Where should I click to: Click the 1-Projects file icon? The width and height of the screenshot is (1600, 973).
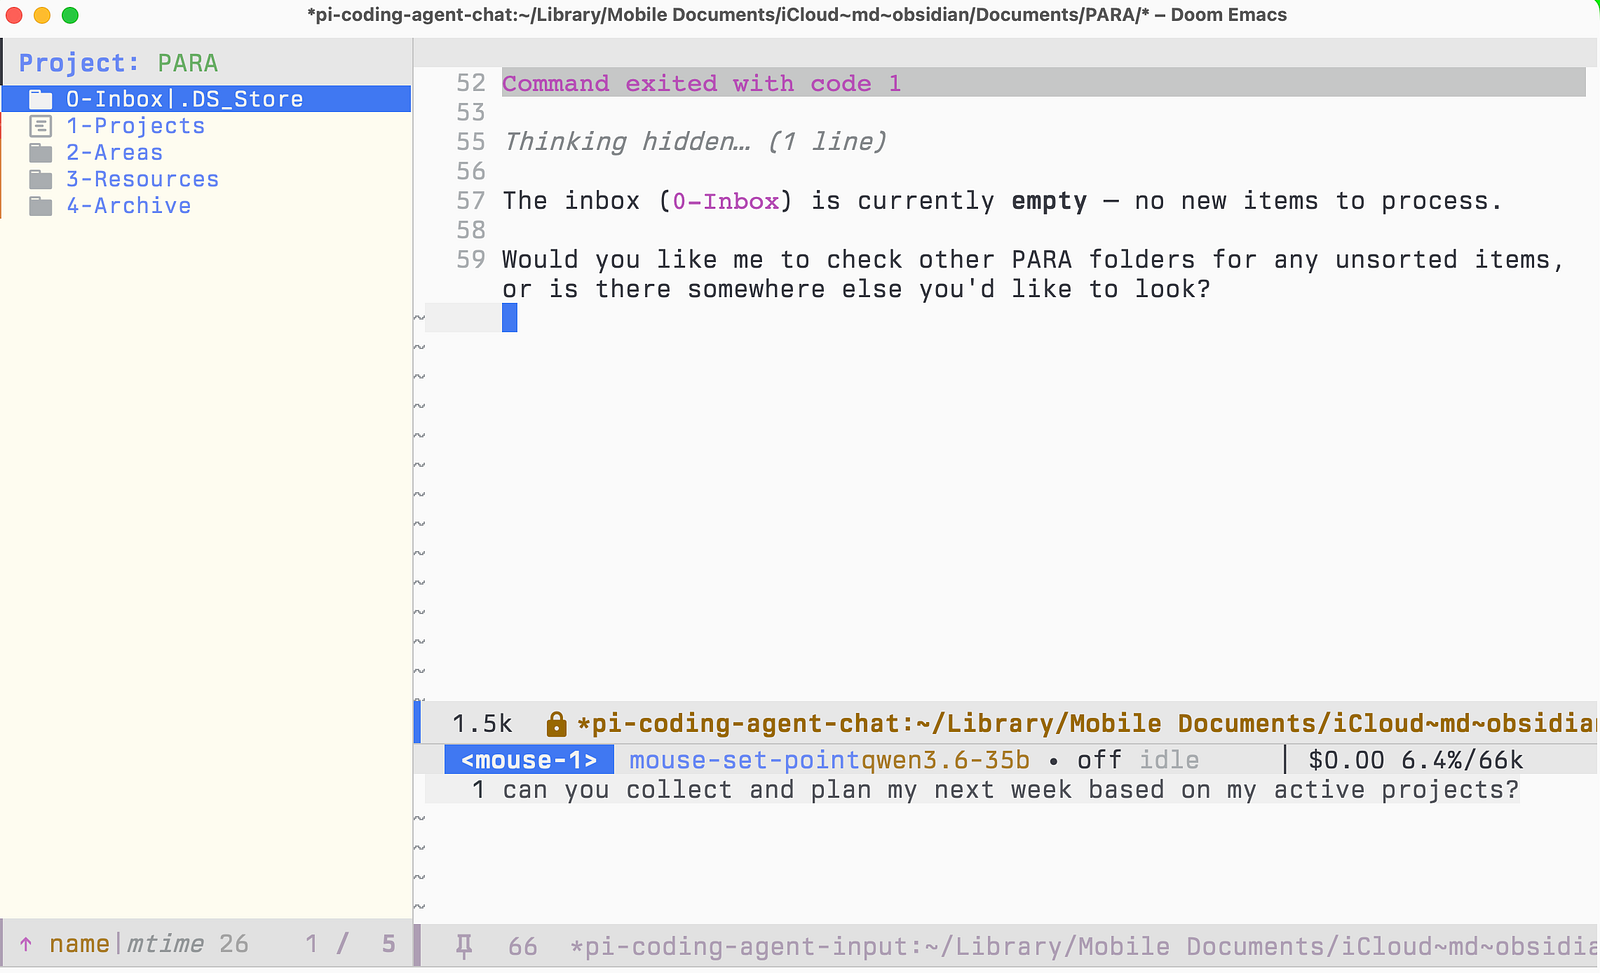pos(41,126)
